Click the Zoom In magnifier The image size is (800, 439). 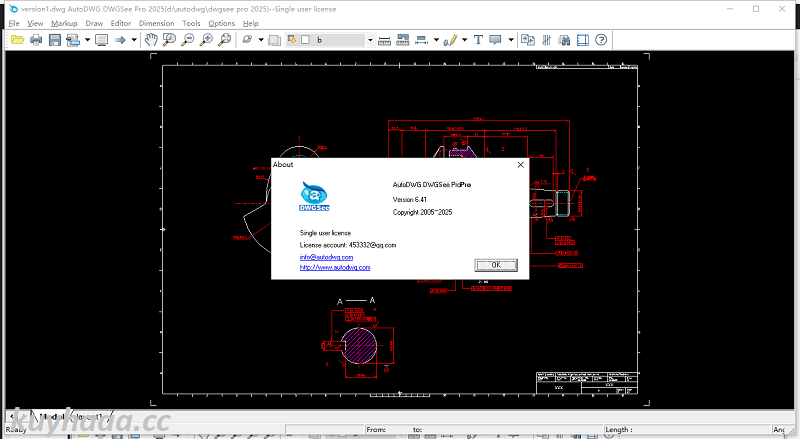206,40
